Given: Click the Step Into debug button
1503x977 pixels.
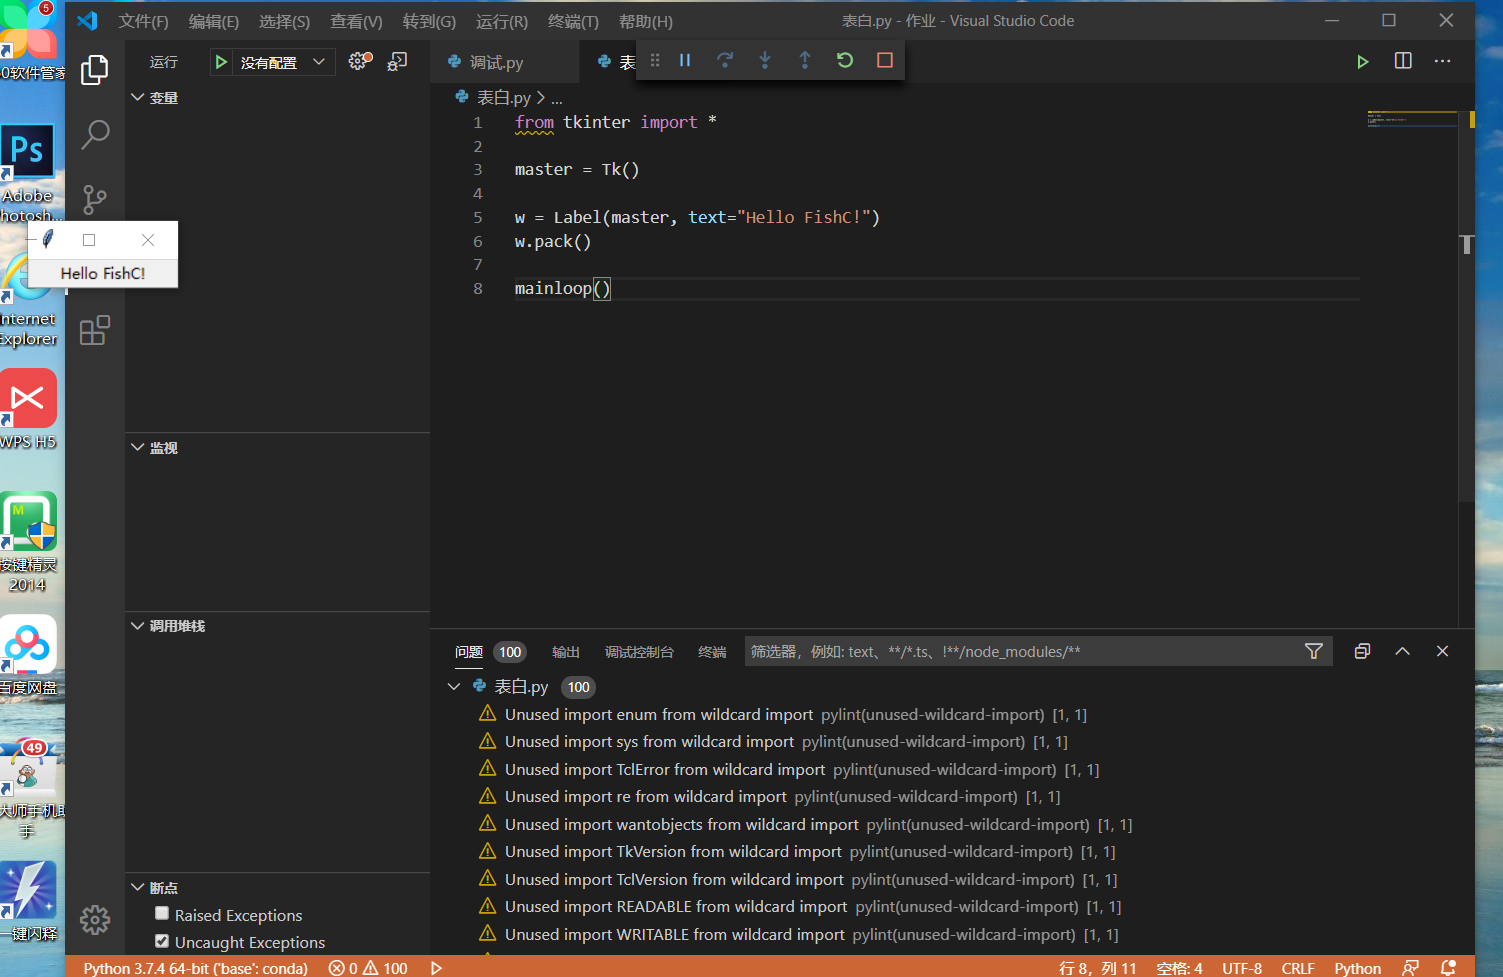Looking at the screenshot, I should coord(765,60).
